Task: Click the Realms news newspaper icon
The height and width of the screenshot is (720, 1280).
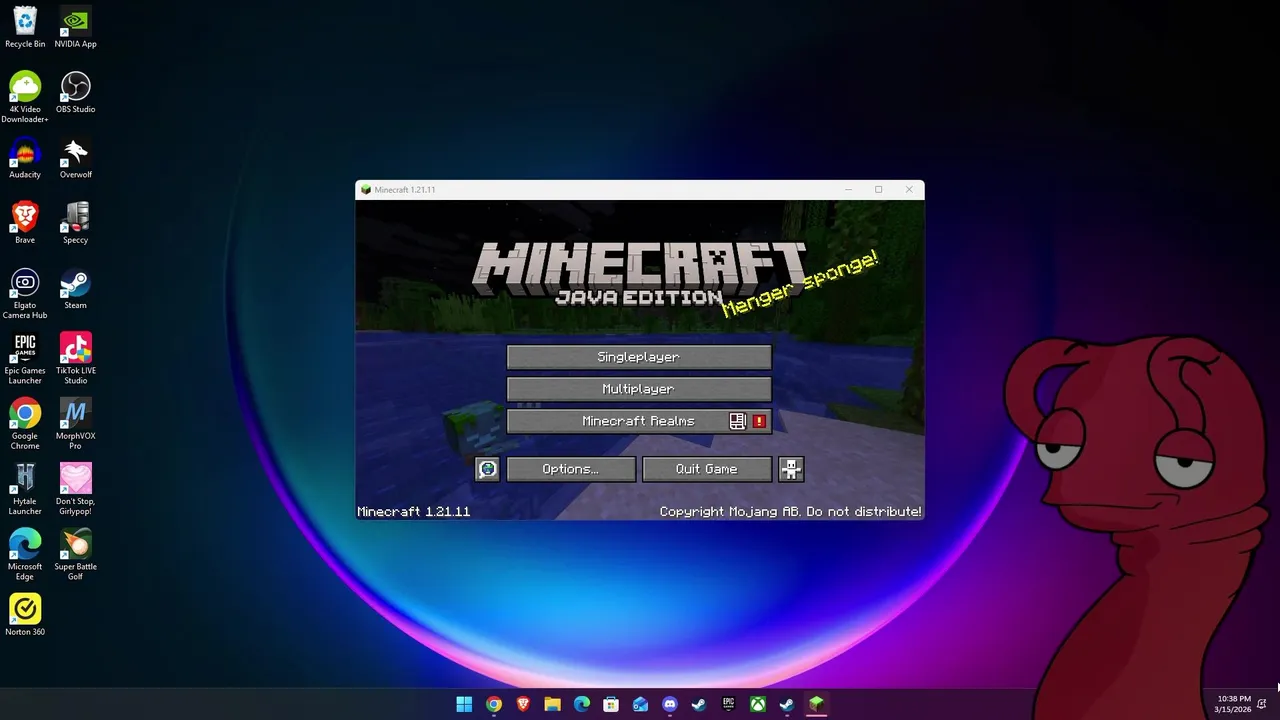Action: tap(738, 421)
